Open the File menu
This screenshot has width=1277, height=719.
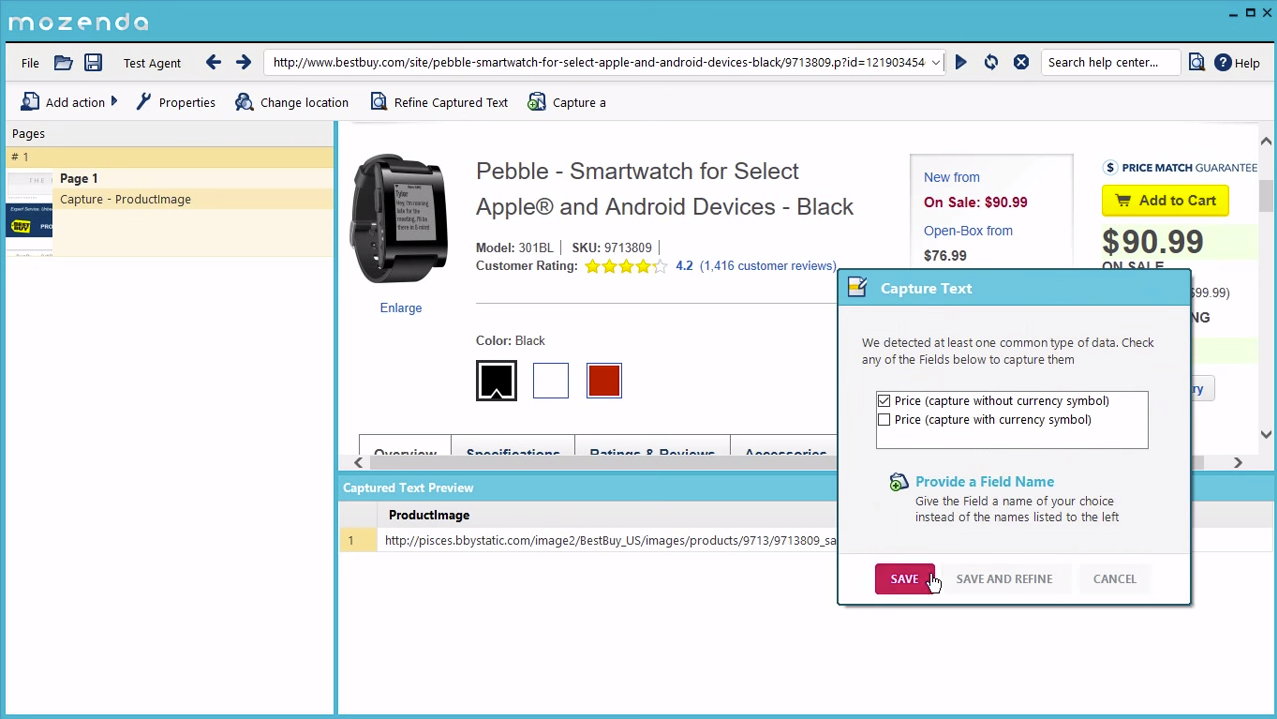pyautogui.click(x=30, y=63)
